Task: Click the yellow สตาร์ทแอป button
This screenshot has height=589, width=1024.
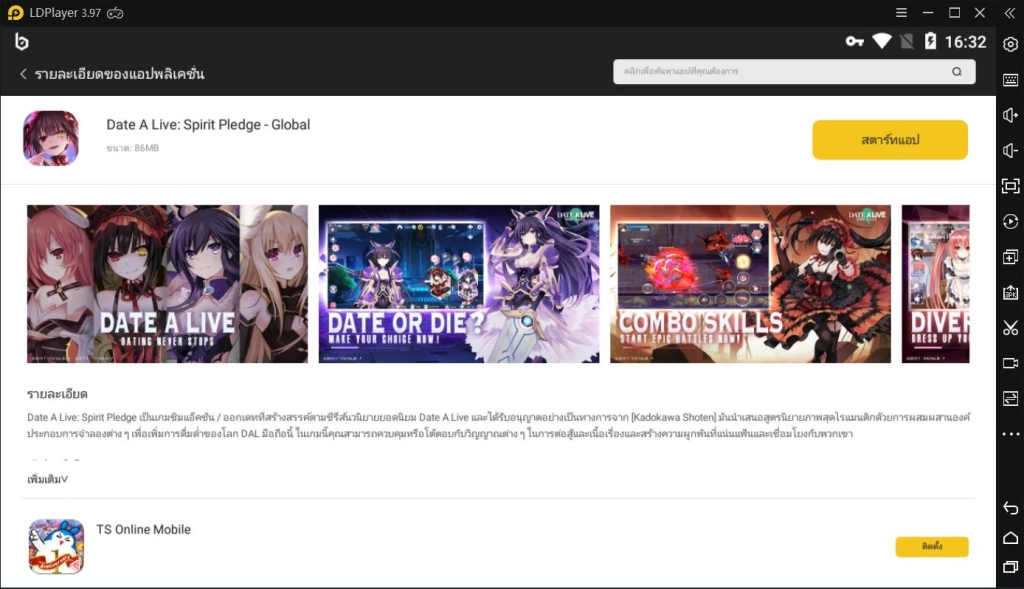Action: click(x=889, y=140)
